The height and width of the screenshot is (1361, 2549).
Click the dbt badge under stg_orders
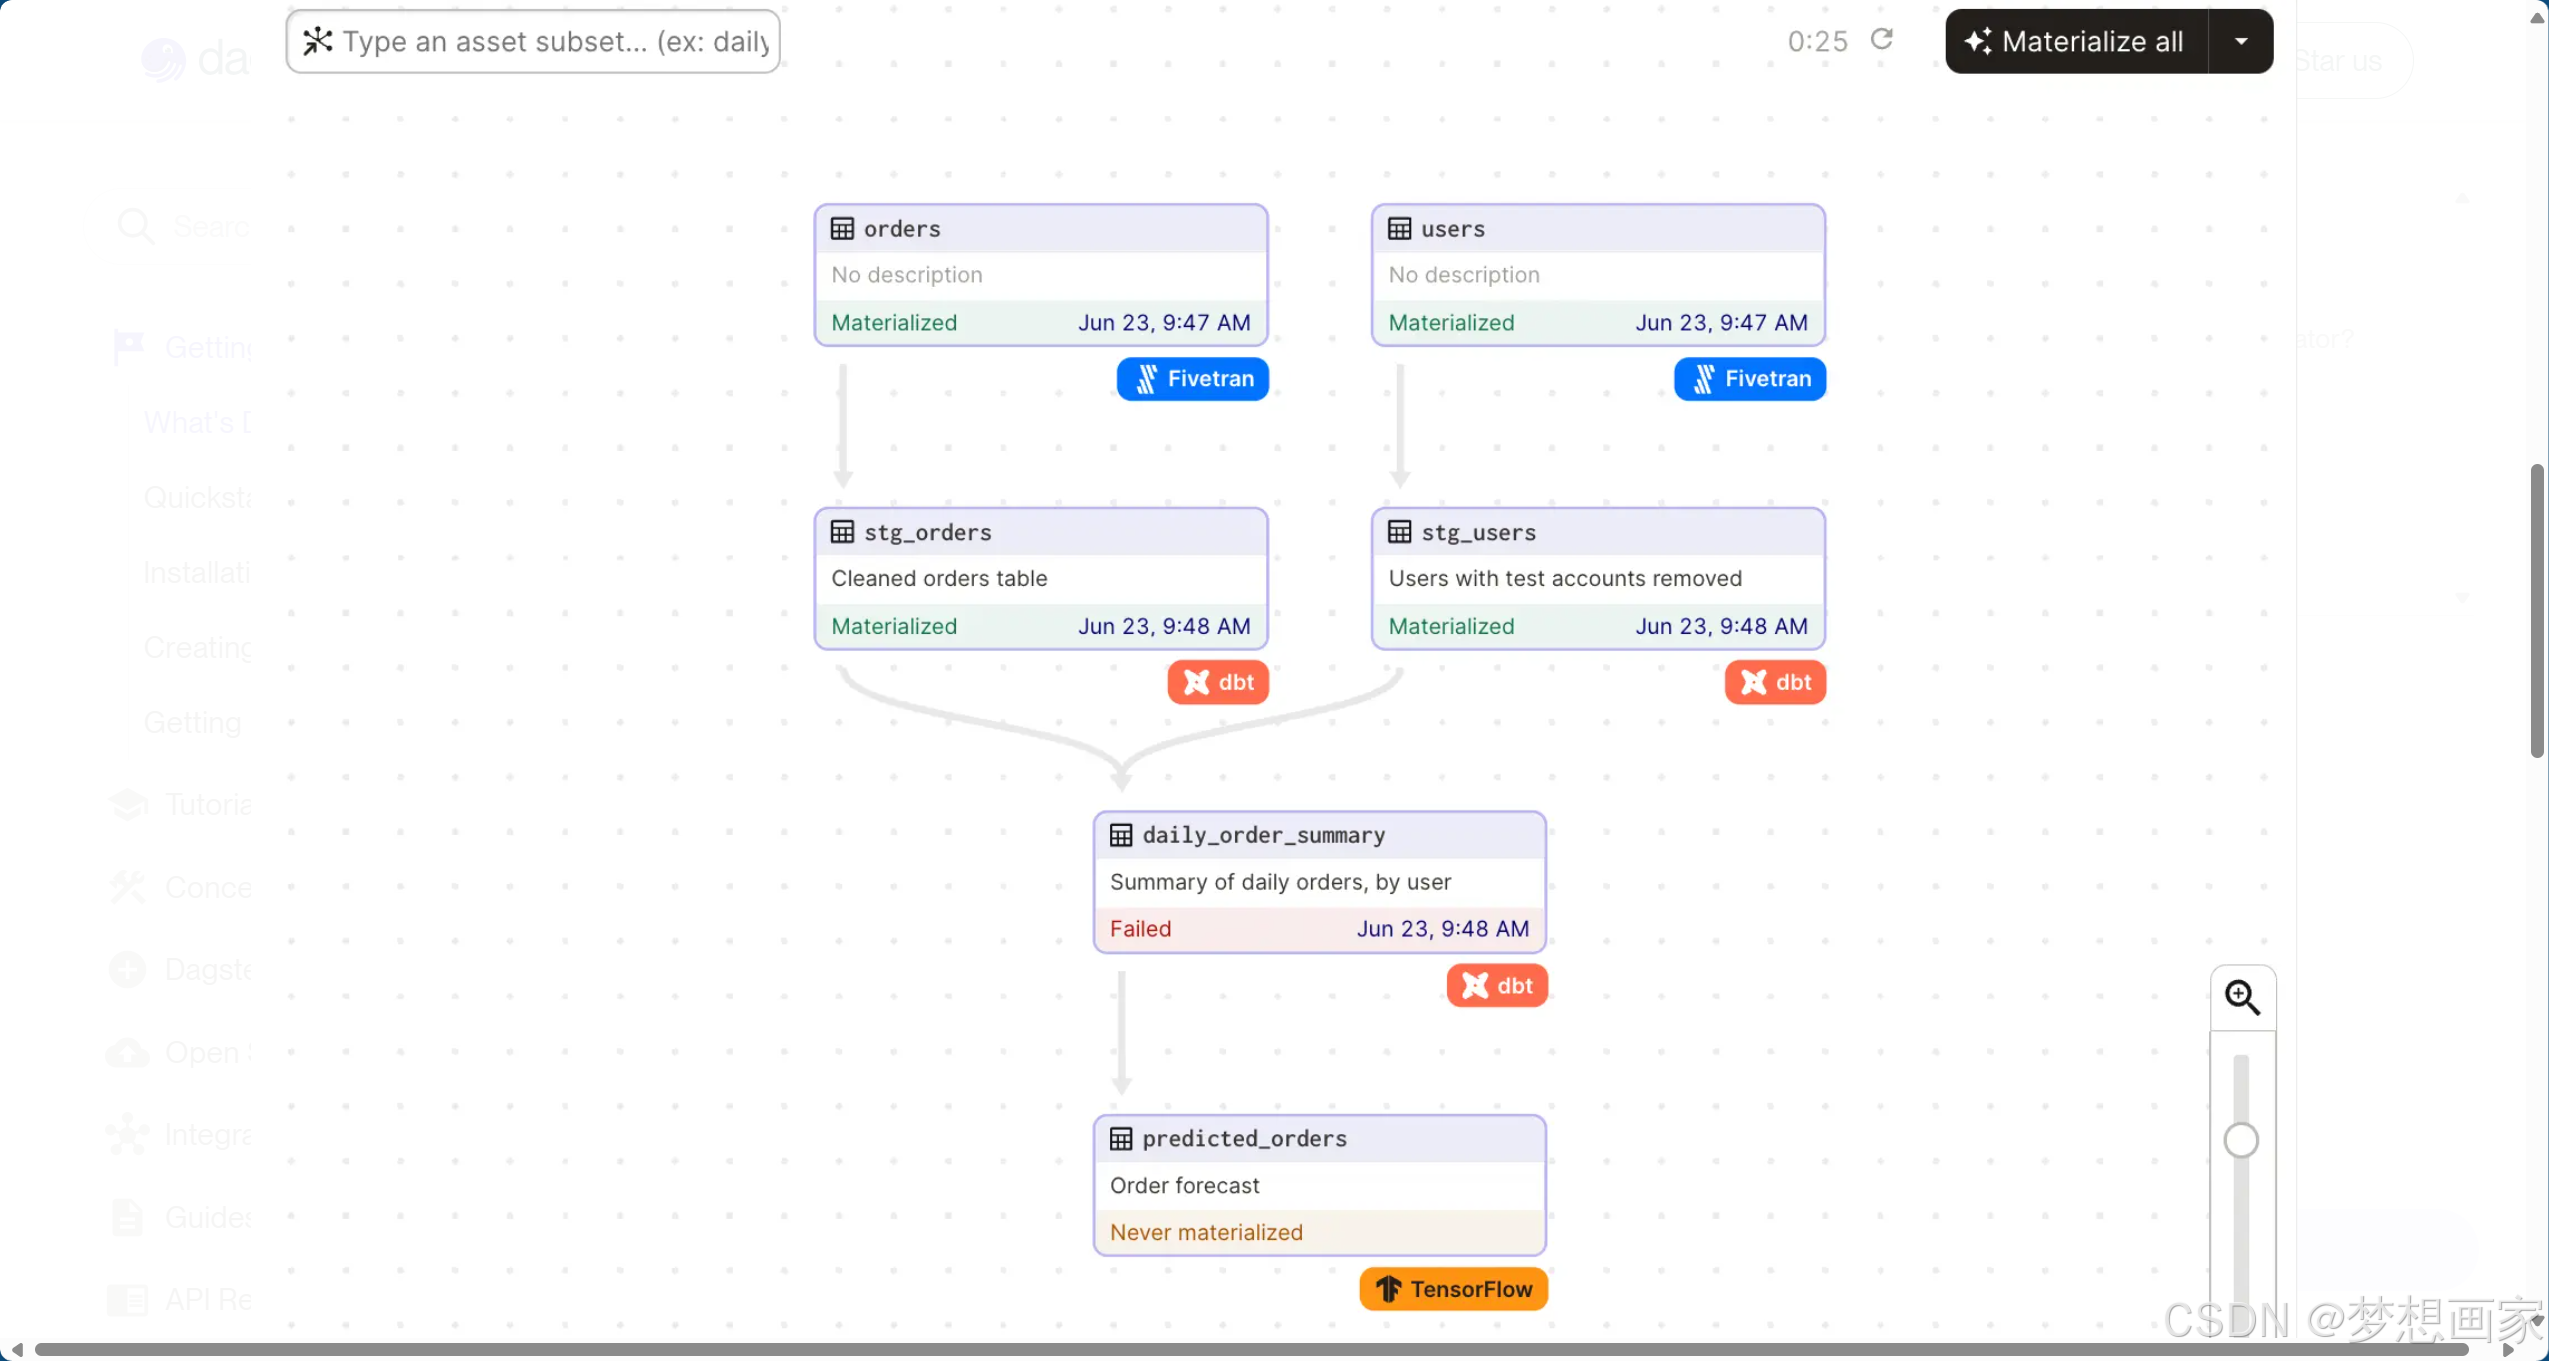tap(1217, 682)
